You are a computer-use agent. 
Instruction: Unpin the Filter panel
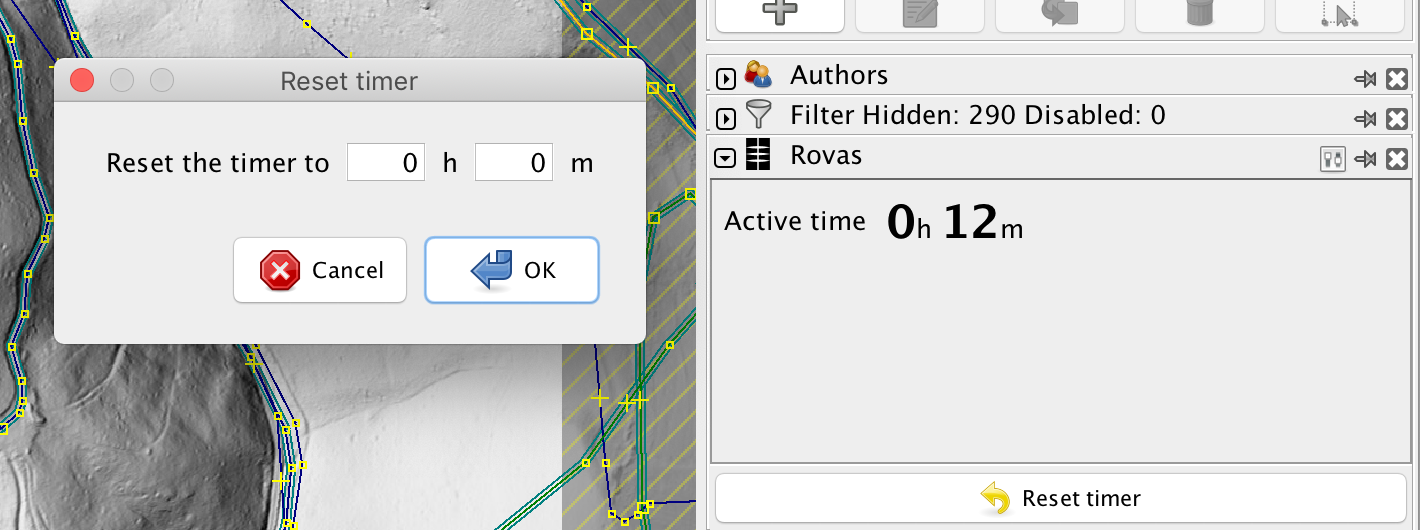[1366, 119]
